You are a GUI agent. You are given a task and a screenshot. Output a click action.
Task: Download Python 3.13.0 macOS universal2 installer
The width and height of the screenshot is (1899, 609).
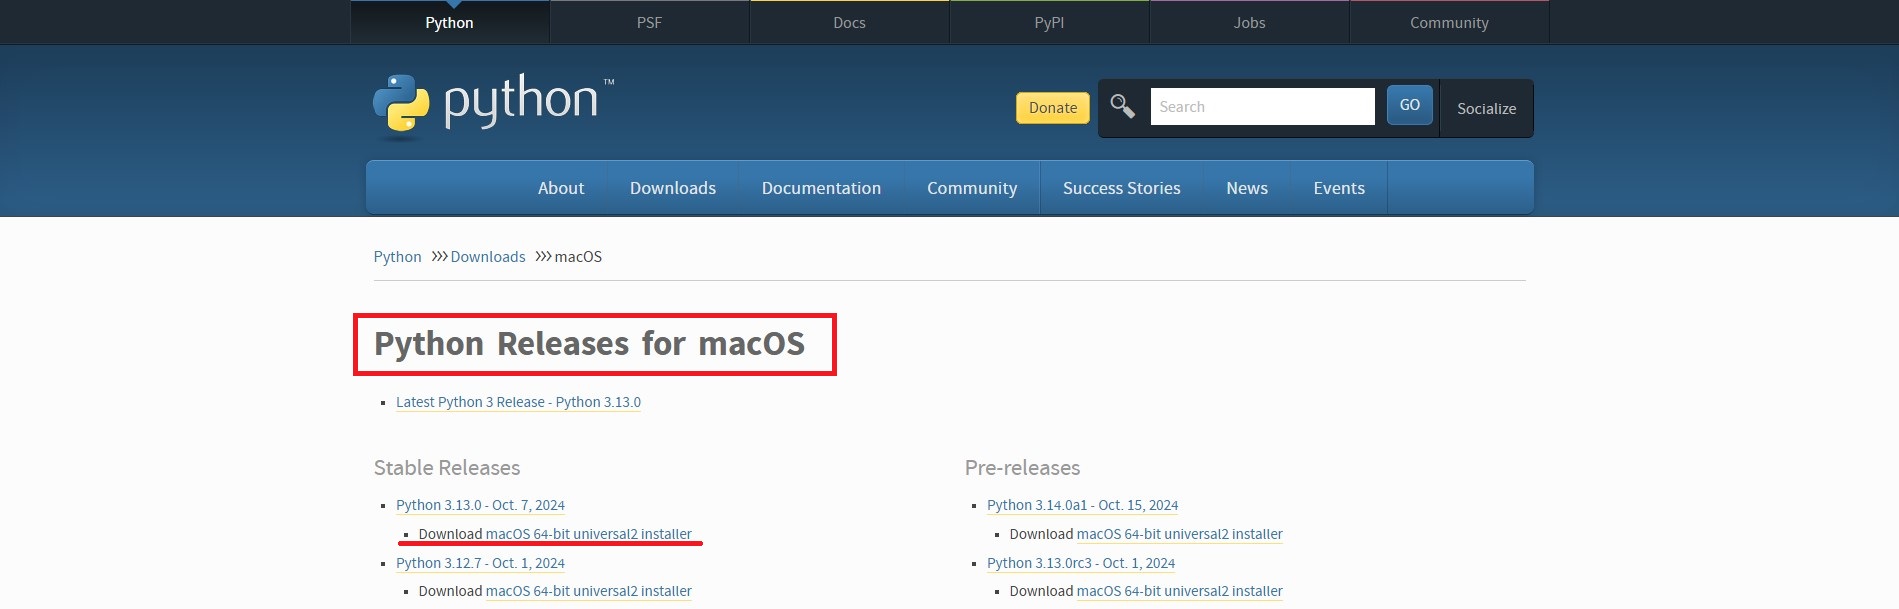pyautogui.click(x=588, y=534)
